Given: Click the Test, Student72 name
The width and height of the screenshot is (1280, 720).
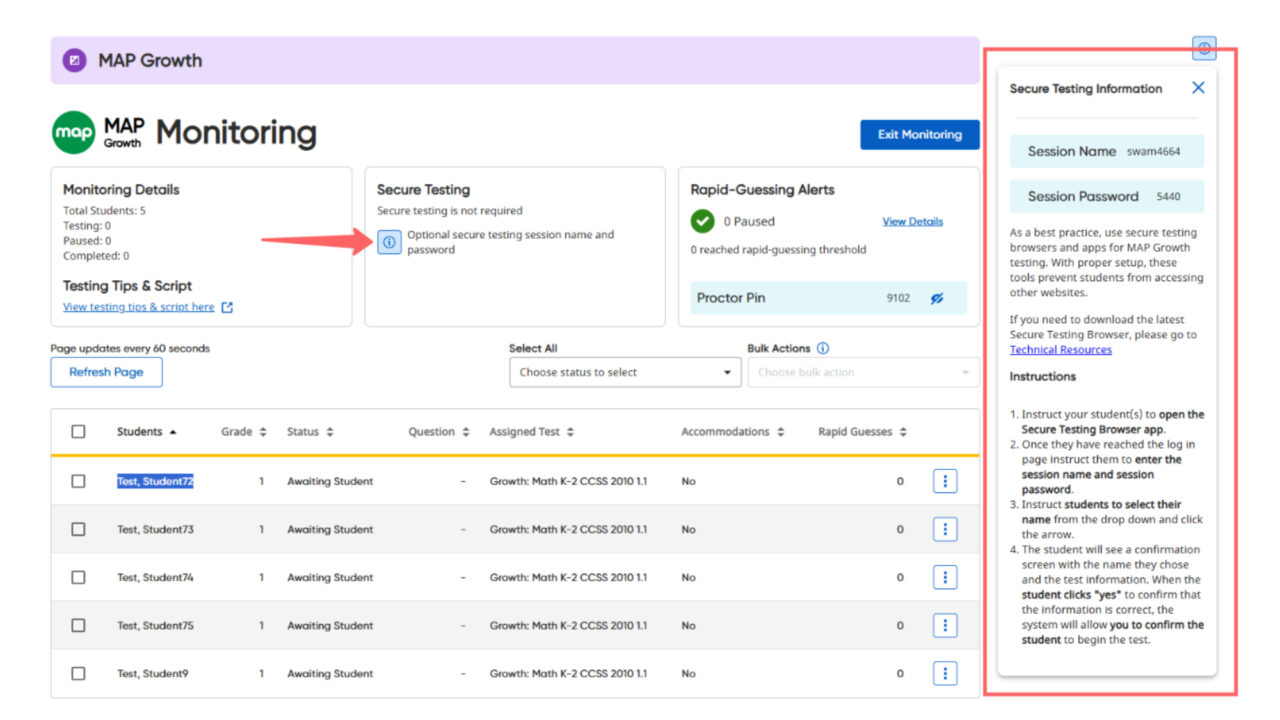Looking at the screenshot, I should tap(155, 481).
